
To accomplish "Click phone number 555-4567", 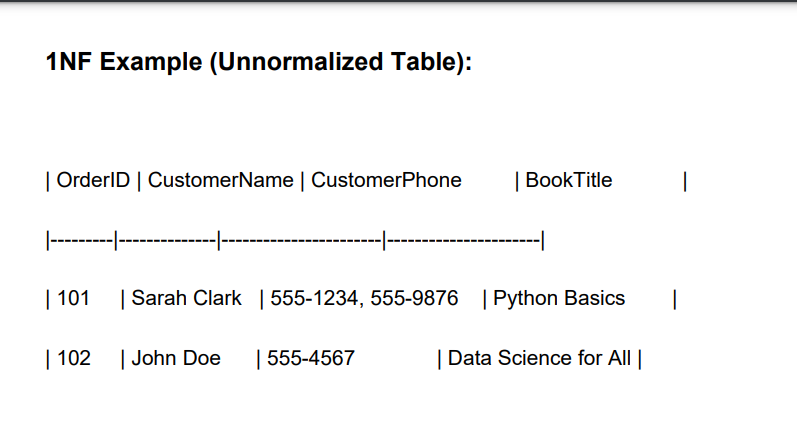I will coord(311,358).
